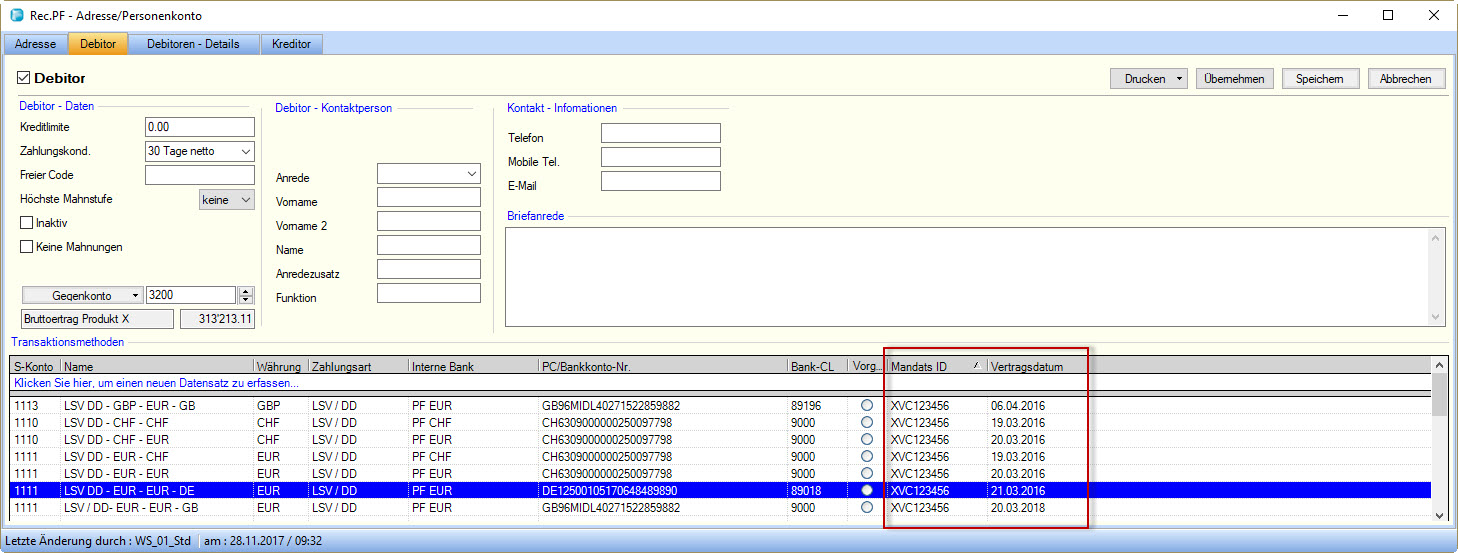1458x553 pixels.
Task: Switch to the Adresse tab
Action: (35, 44)
